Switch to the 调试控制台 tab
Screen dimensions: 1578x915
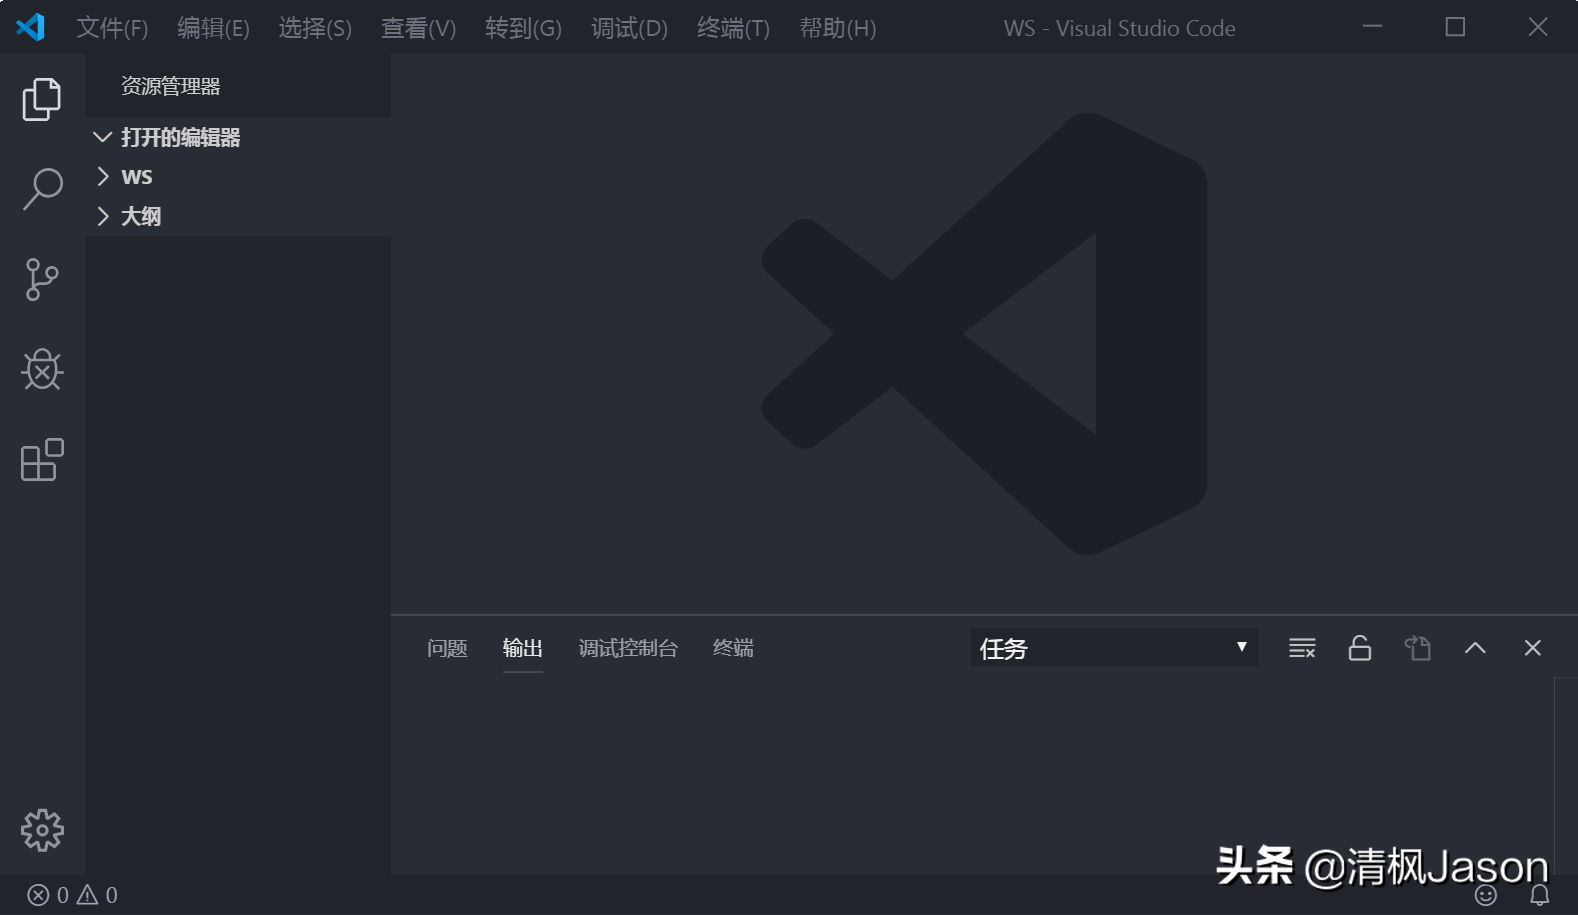(628, 648)
